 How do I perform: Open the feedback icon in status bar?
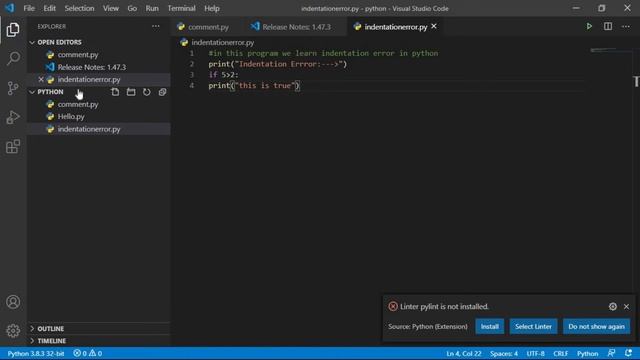tap(611, 353)
